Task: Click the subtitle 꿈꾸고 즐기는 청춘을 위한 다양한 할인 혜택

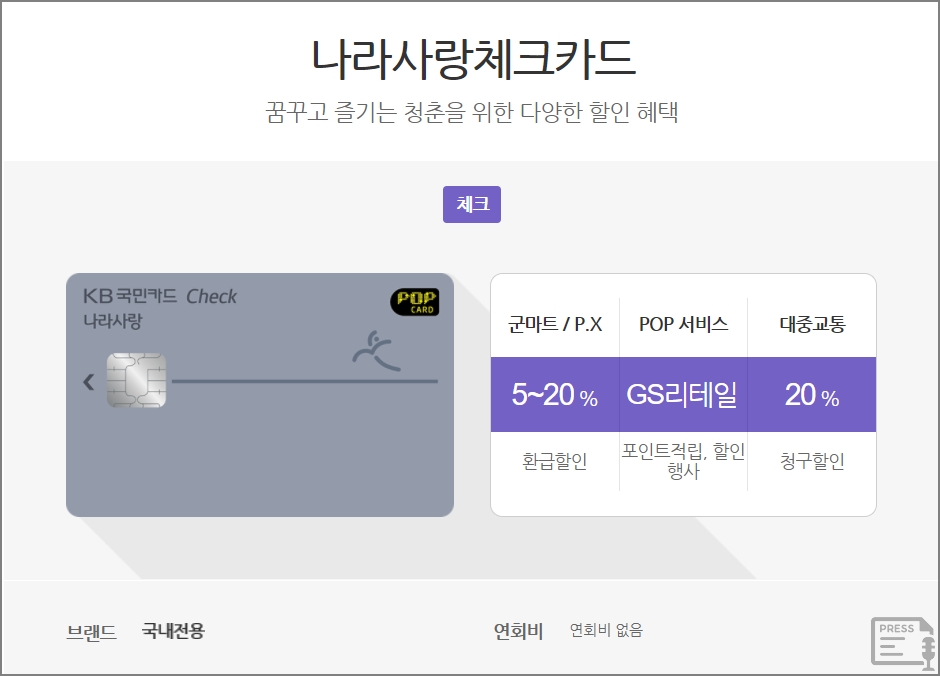Action: click(x=472, y=112)
